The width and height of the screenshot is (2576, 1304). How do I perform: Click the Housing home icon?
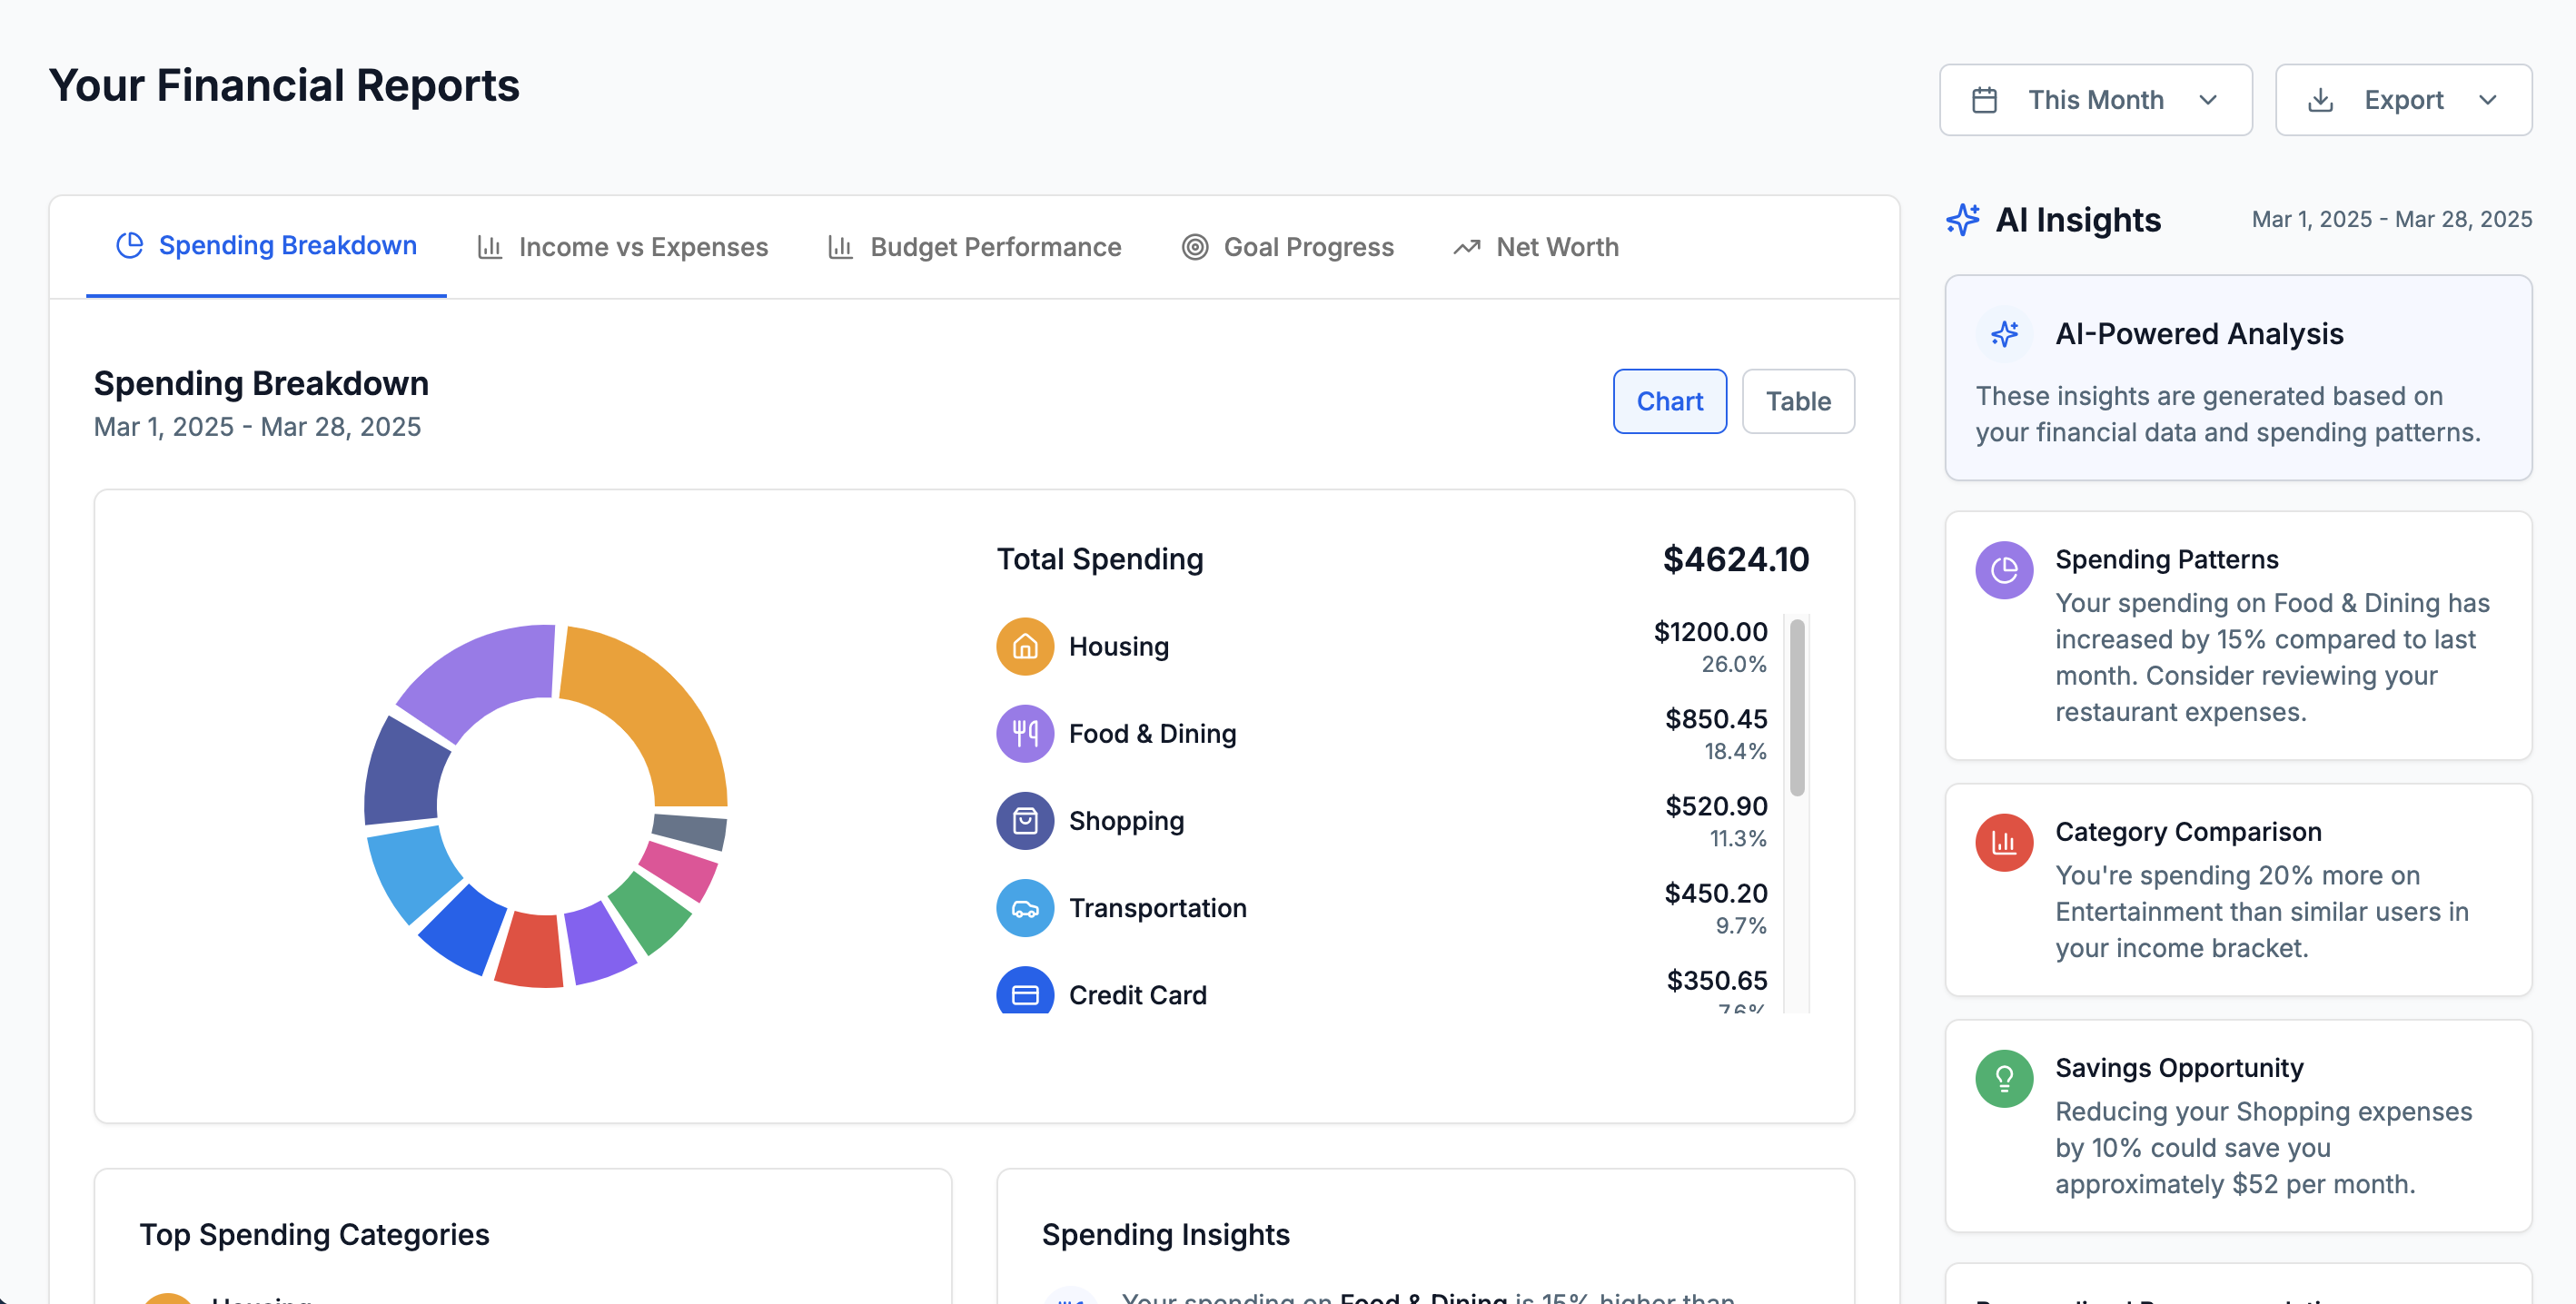pyautogui.click(x=1024, y=646)
